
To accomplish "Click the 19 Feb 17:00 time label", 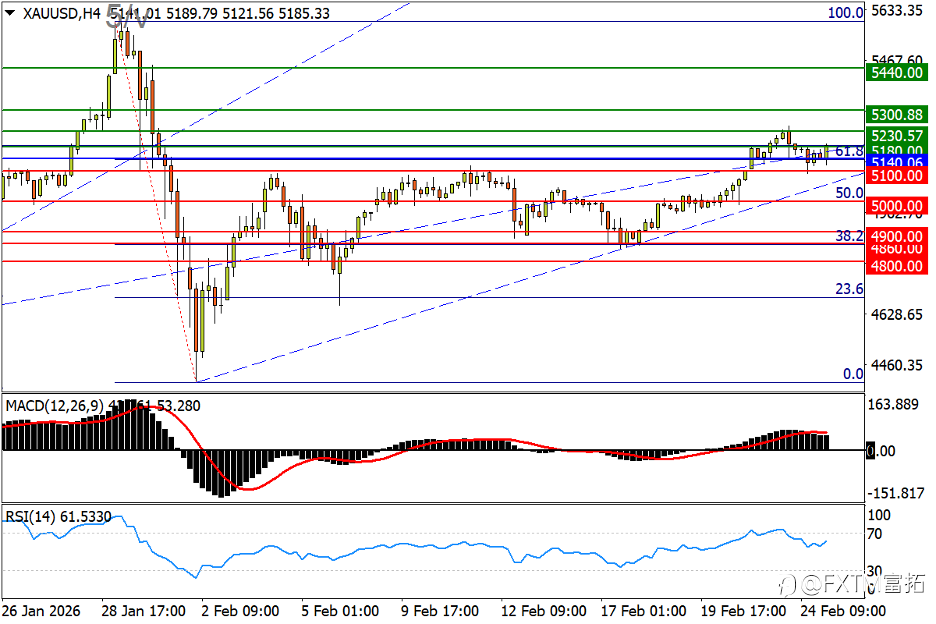I will (743, 611).
